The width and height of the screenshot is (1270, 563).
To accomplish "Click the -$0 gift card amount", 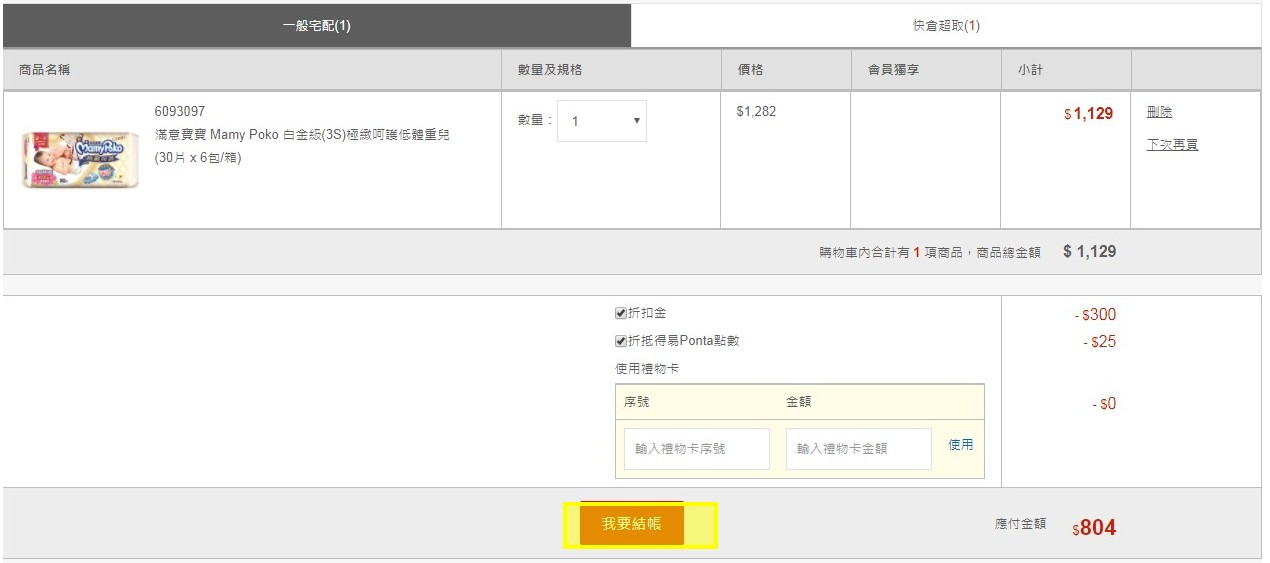I will (x=1104, y=404).
